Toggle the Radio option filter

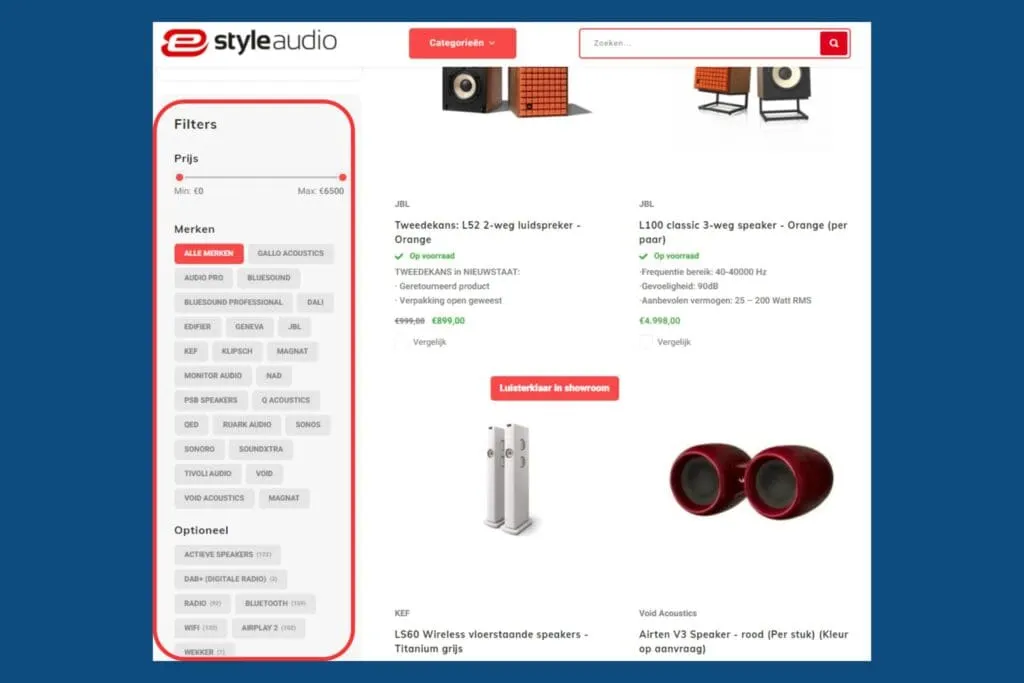[x=202, y=603]
